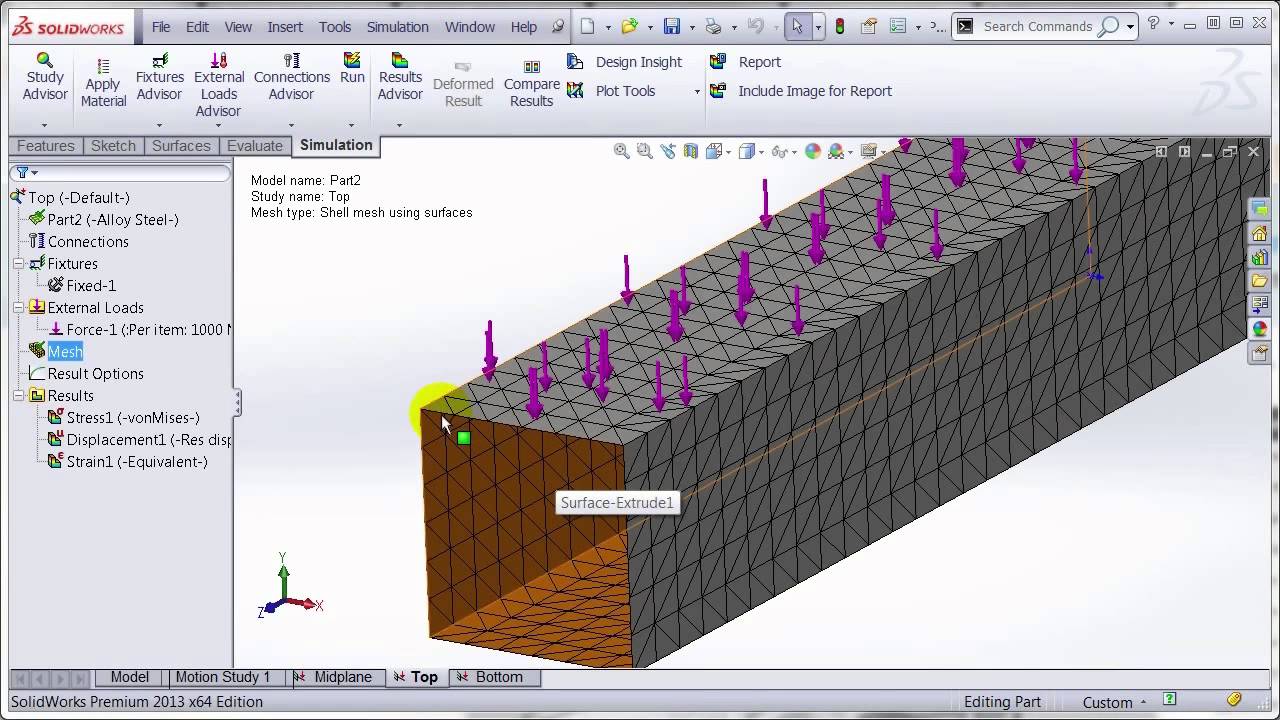The image size is (1280, 720).
Task: Click the View Settings icon
Action: (x=869, y=151)
